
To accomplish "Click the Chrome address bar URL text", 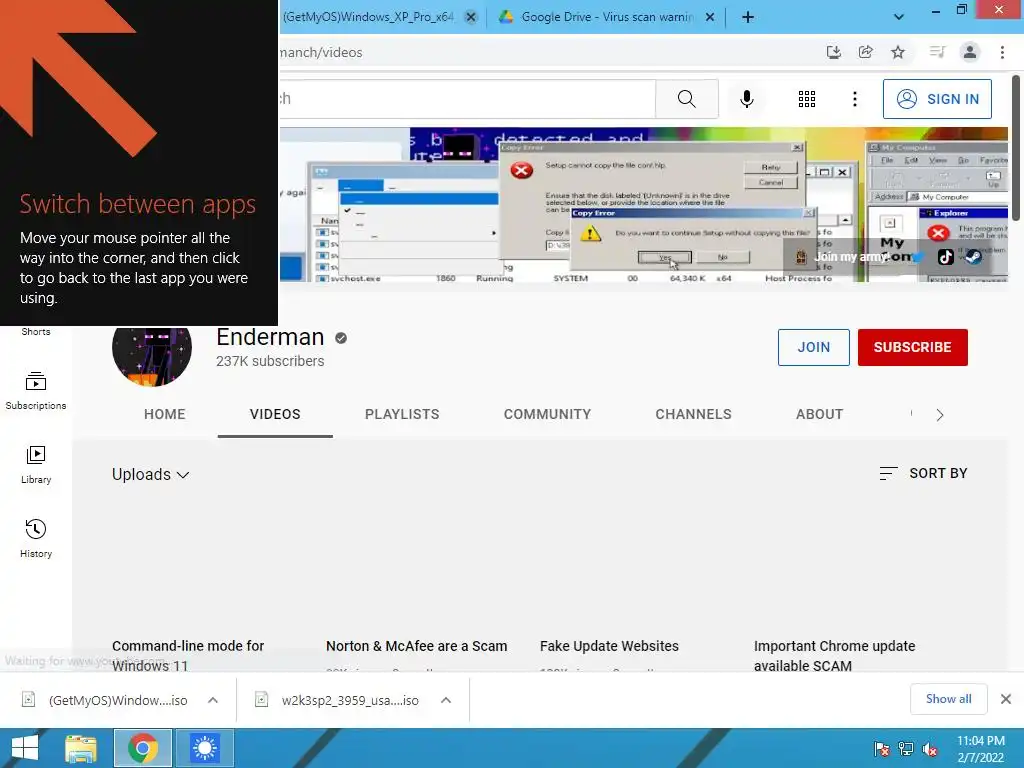I will point(321,52).
